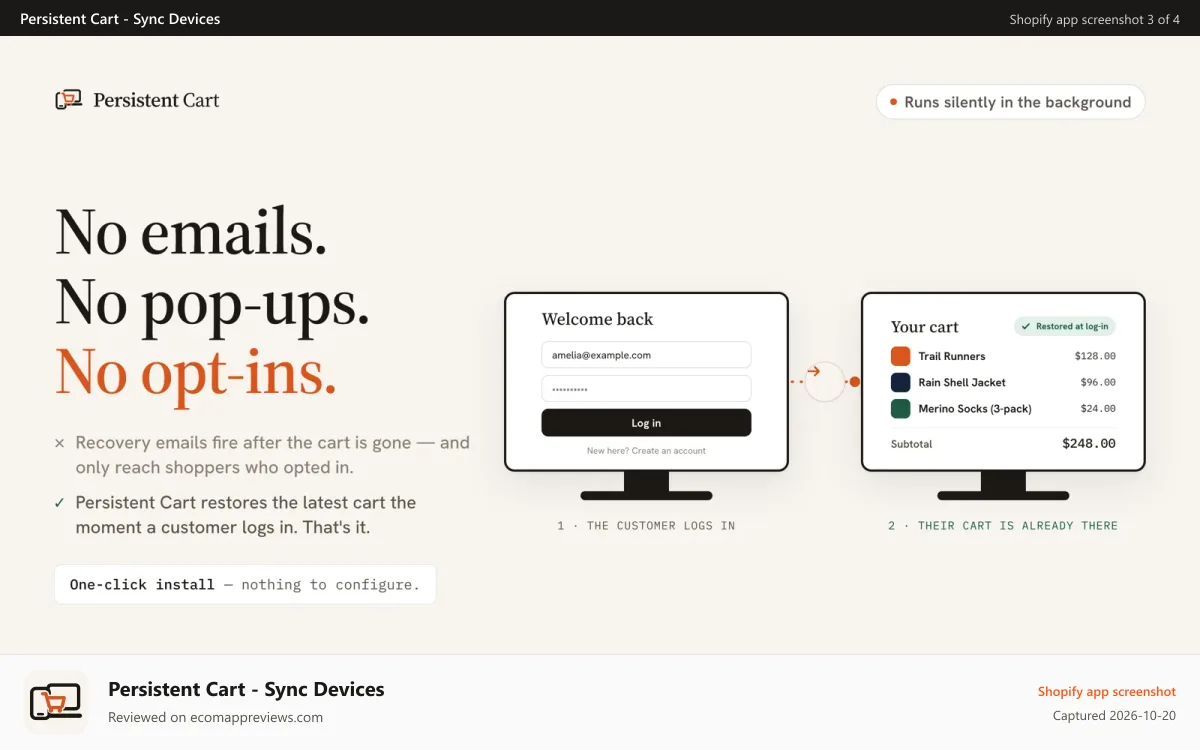1200x750 pixels.
Task: Click the orange dot in Runs silently badge
Action: 893,102
